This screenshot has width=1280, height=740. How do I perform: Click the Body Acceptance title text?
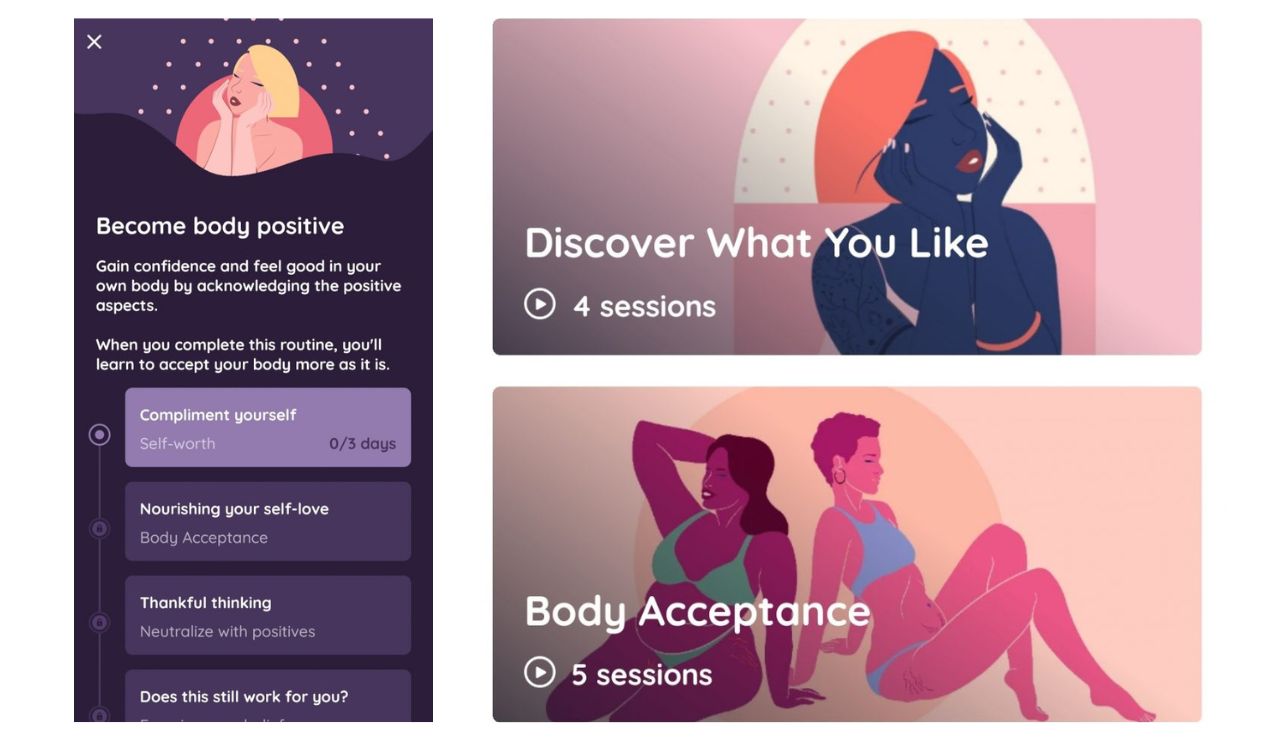pyautogui.click(x=698, y=611)
